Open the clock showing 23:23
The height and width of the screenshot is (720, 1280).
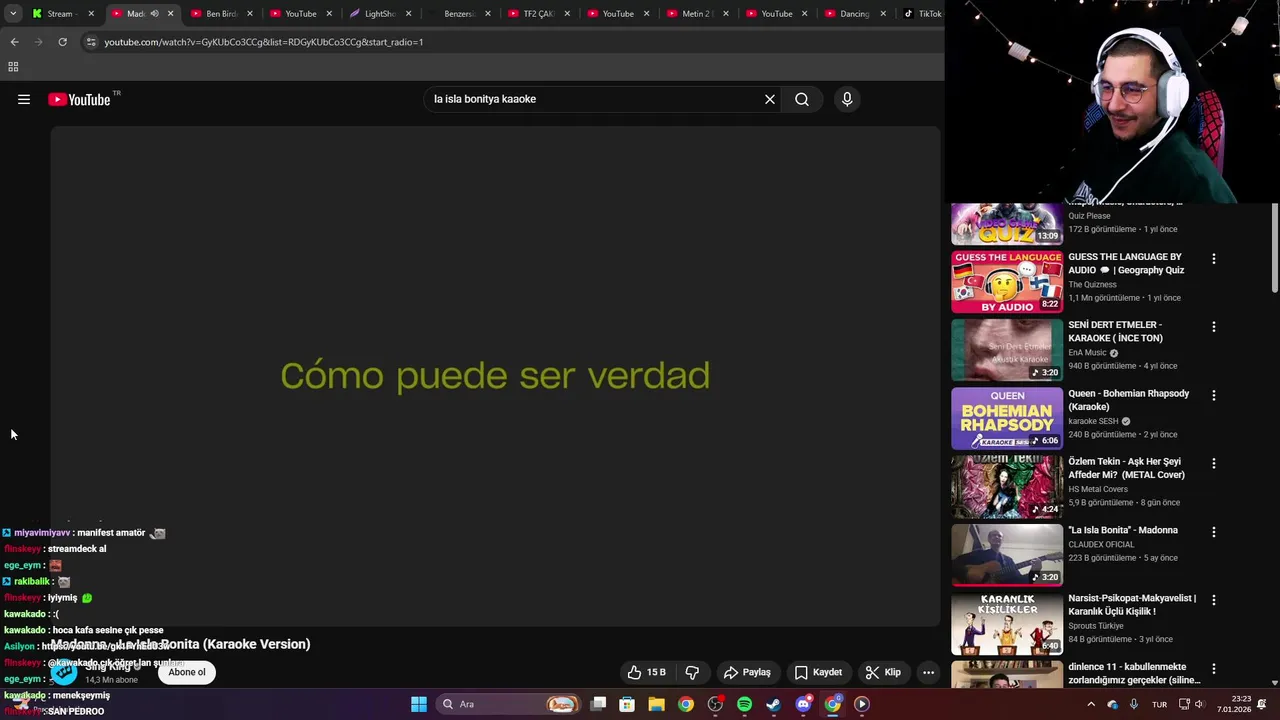(x=1233, y=704)
